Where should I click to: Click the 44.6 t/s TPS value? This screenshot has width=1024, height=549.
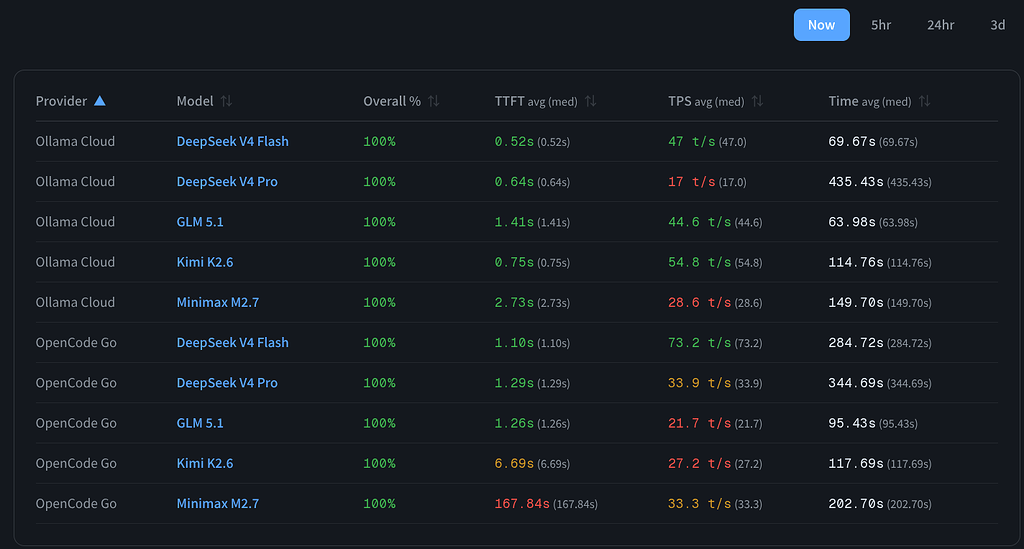(x=699, y=222)
